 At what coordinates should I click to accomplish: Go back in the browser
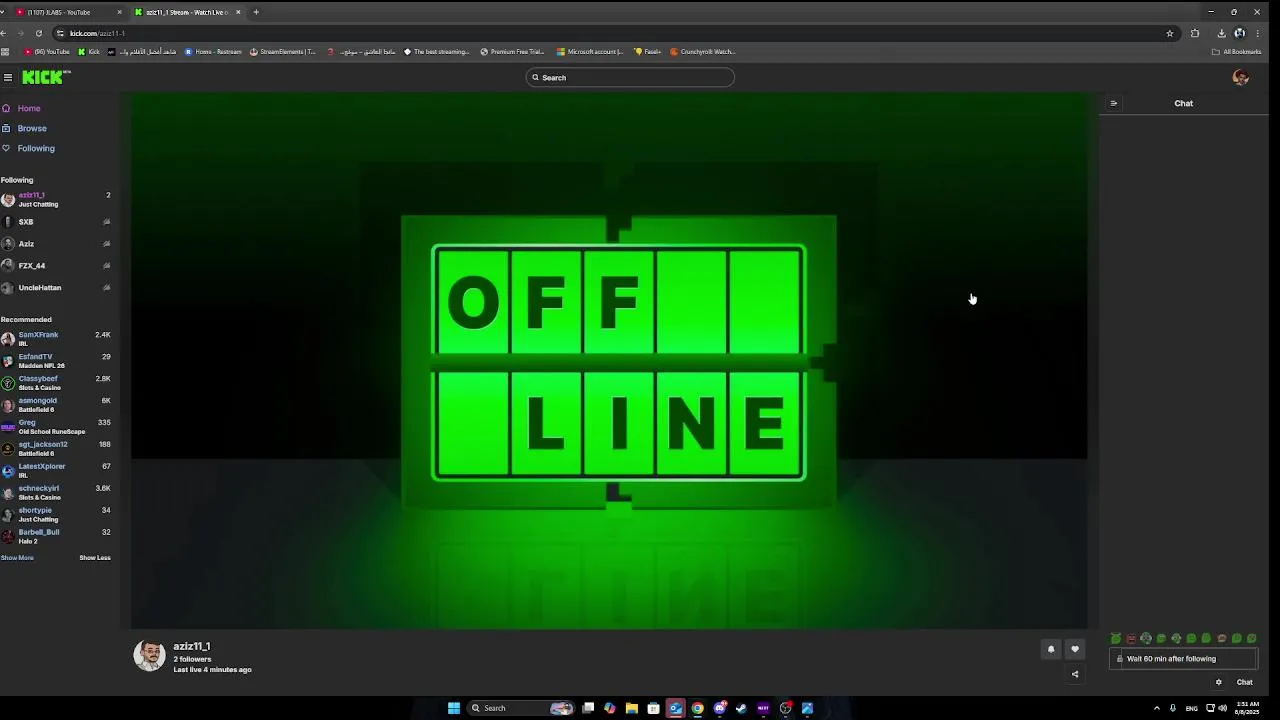4,33
